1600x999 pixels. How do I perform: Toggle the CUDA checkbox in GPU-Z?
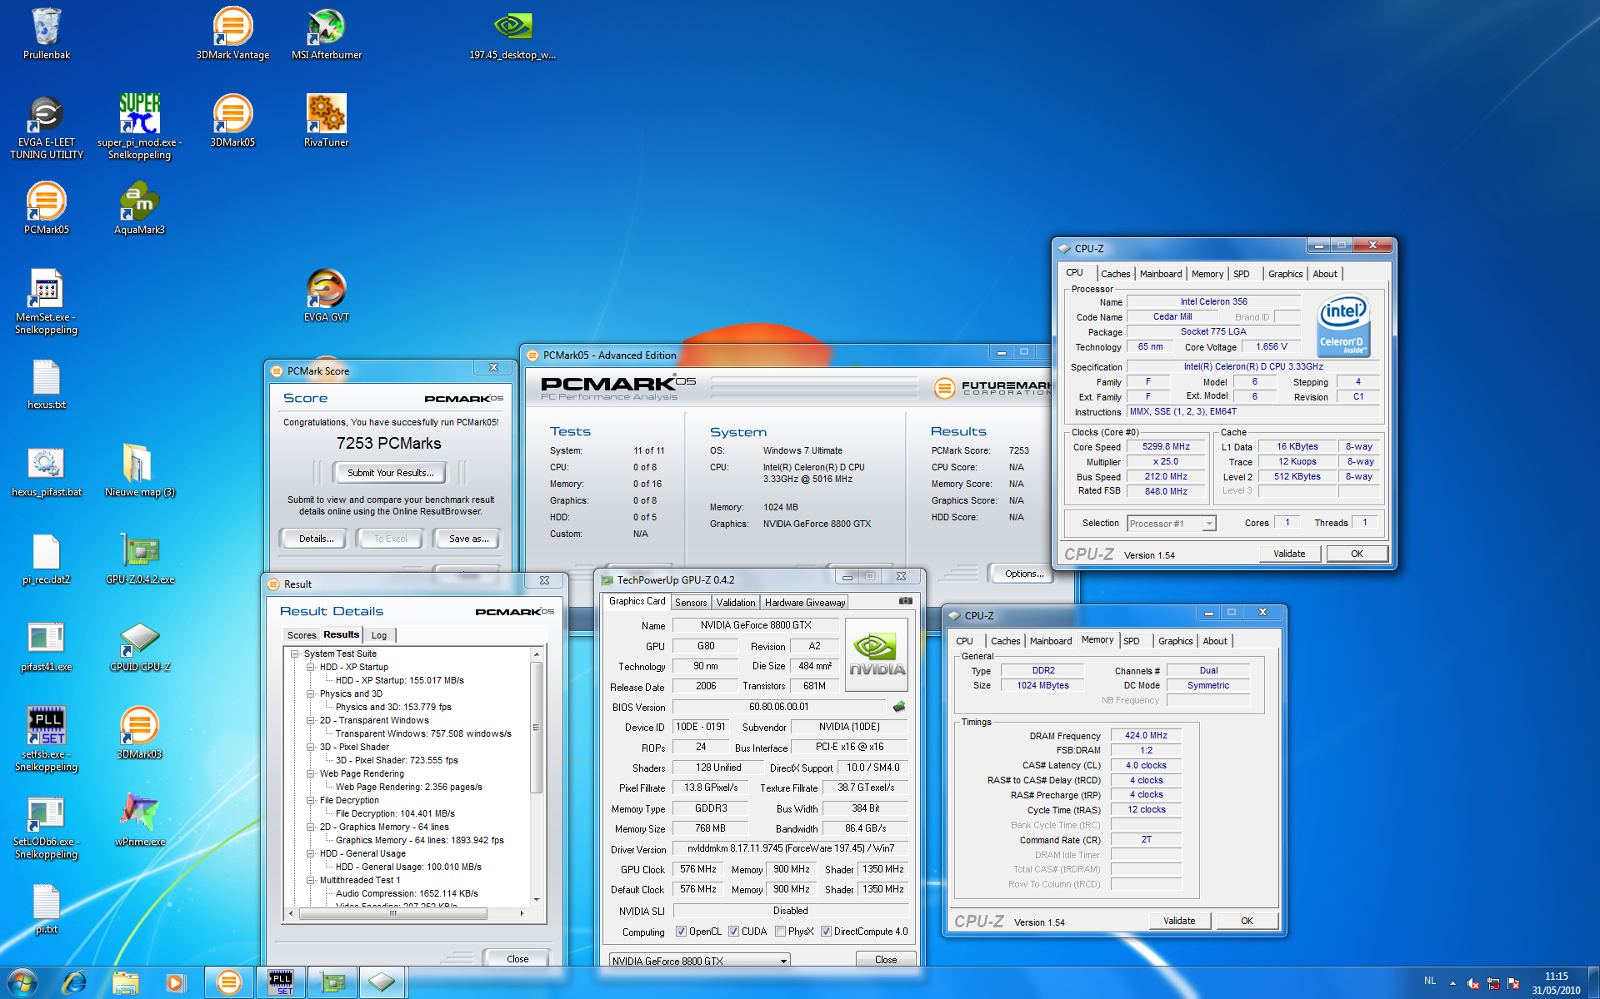(733, 932)
